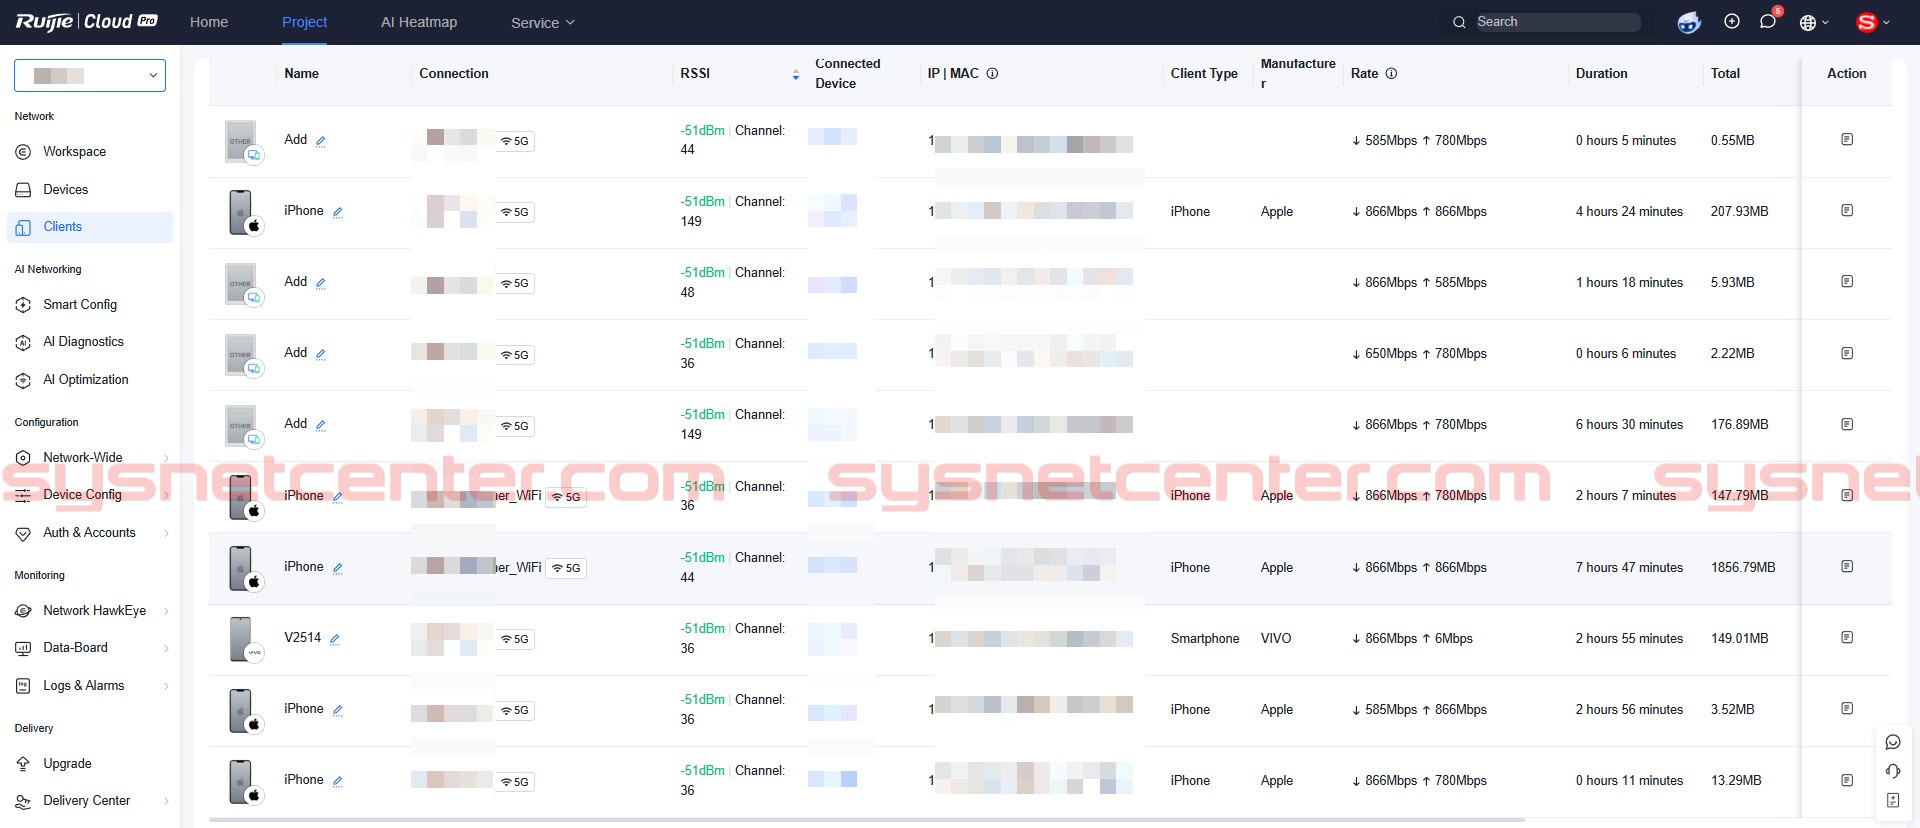Click the edit pencil beside V2514 name
The height and width of the screenshot is (828, 1920).
click(335, 639)
